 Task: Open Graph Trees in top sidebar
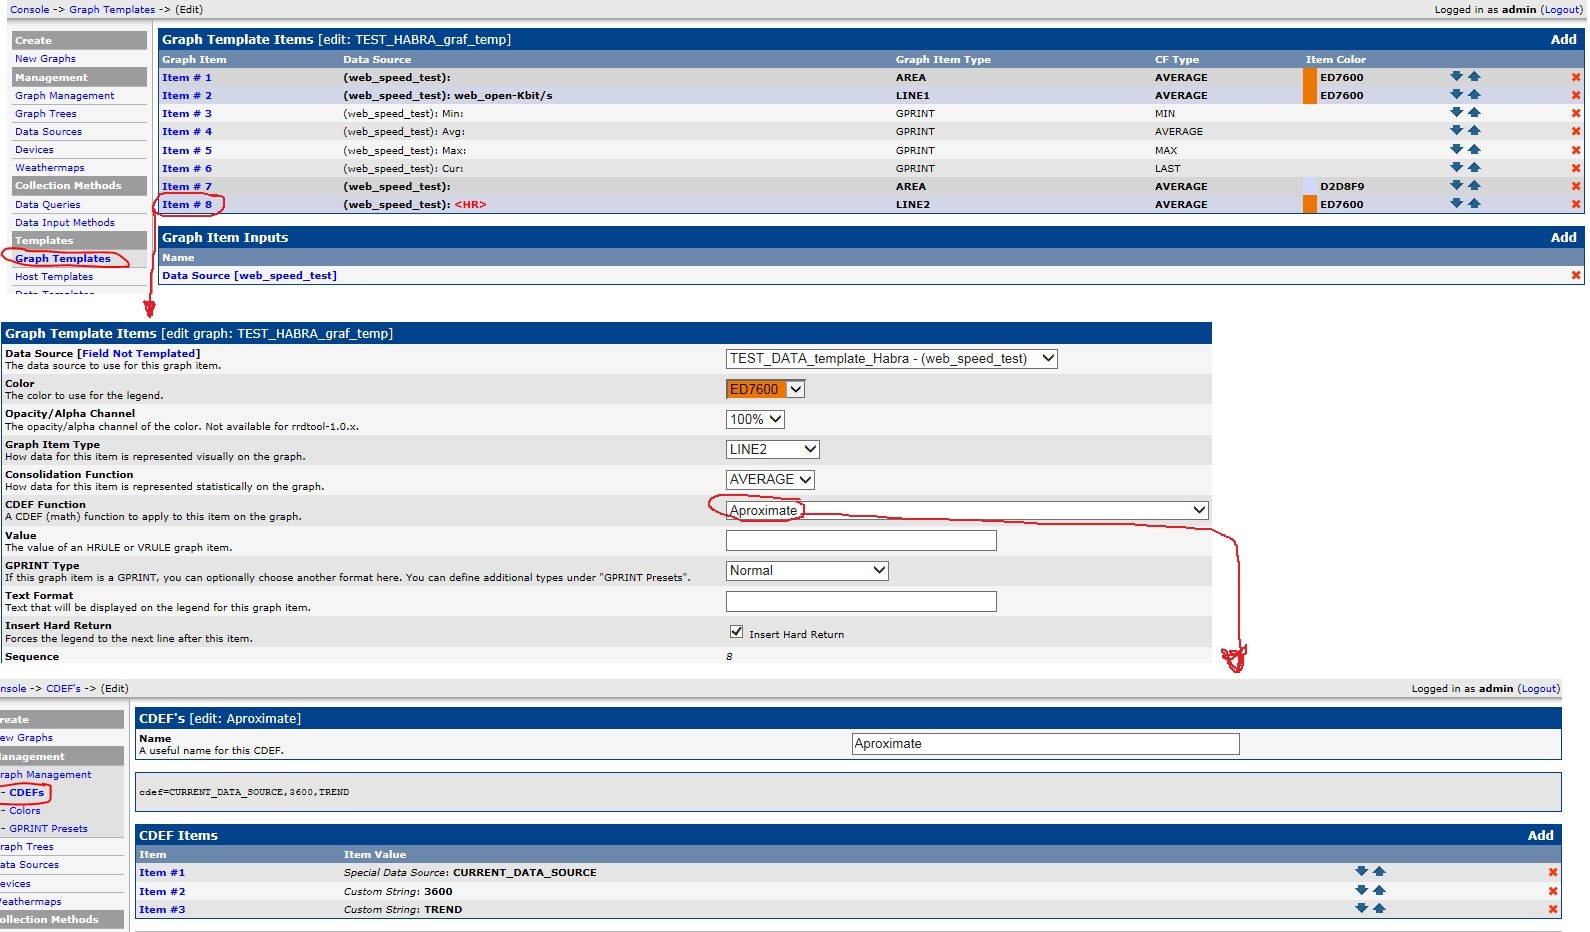click(45, 113)
